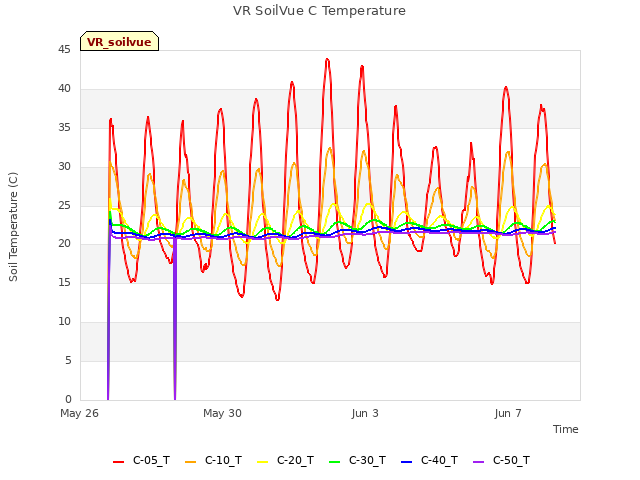Click the C-40_T legend label

click(439, 461)
